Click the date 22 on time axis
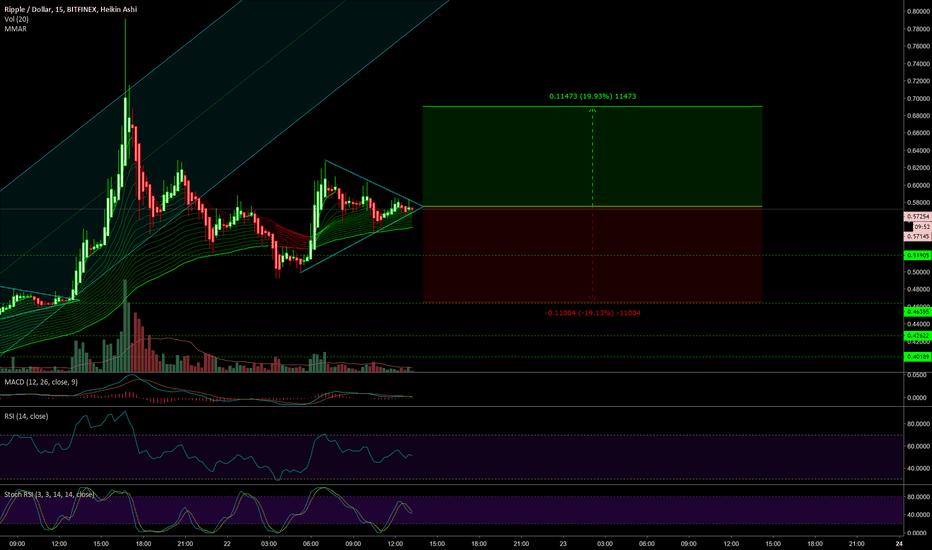 pos(227,543)
